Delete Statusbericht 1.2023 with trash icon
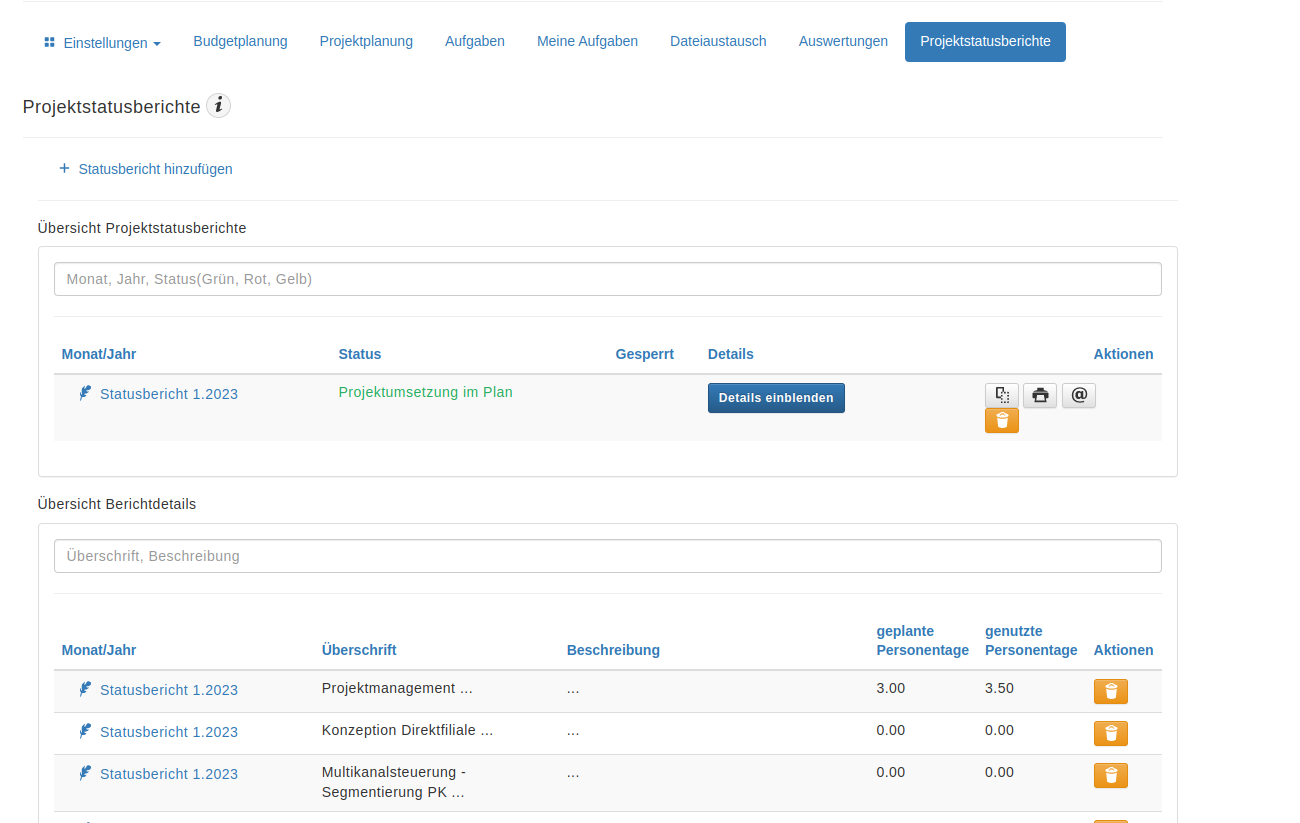Image resolution: width=1300 pixels, height=823 pixels. coord(1002,421)
